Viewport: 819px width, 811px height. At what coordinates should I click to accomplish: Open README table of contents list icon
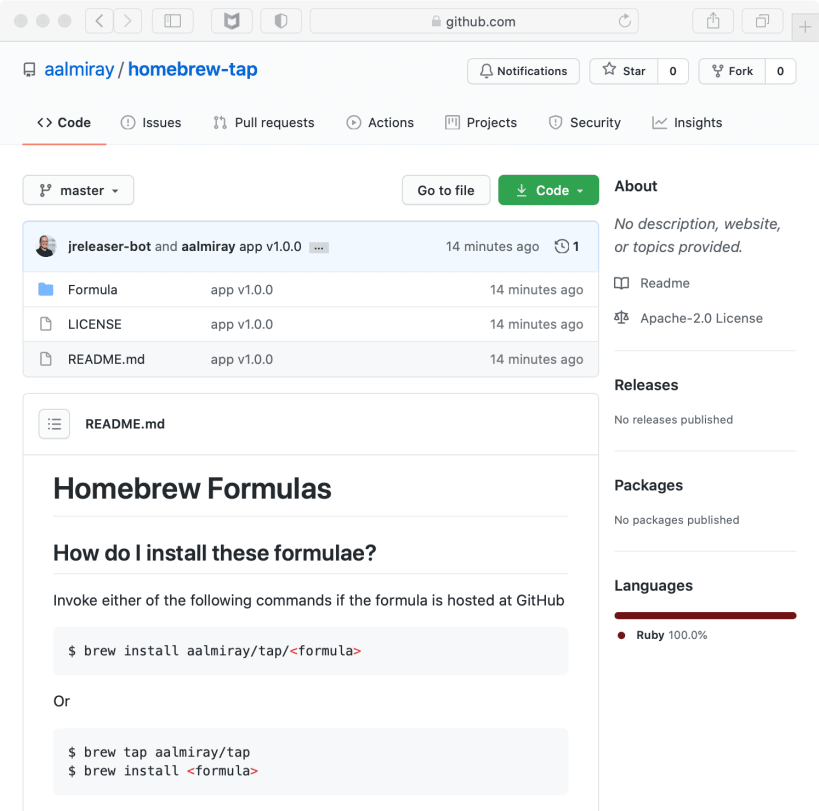54,424
